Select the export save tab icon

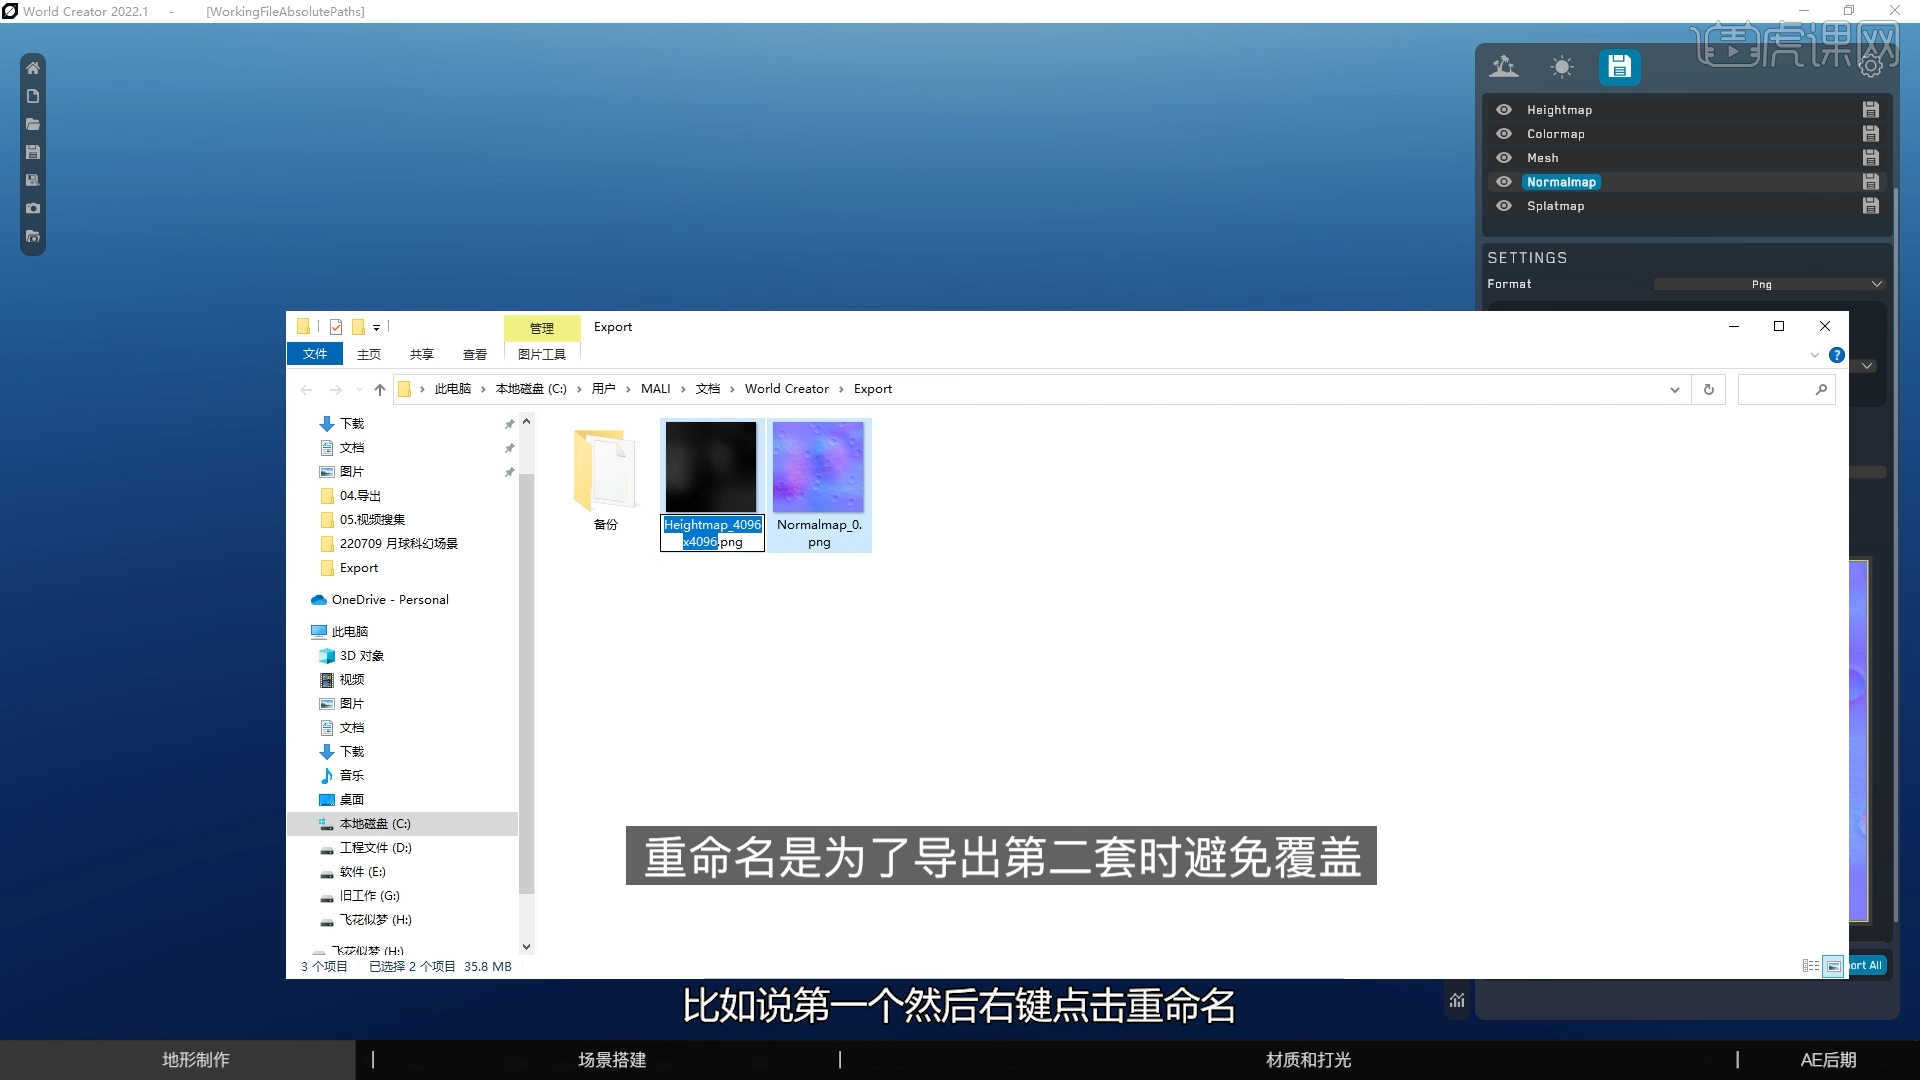(x=1619, y=67)
